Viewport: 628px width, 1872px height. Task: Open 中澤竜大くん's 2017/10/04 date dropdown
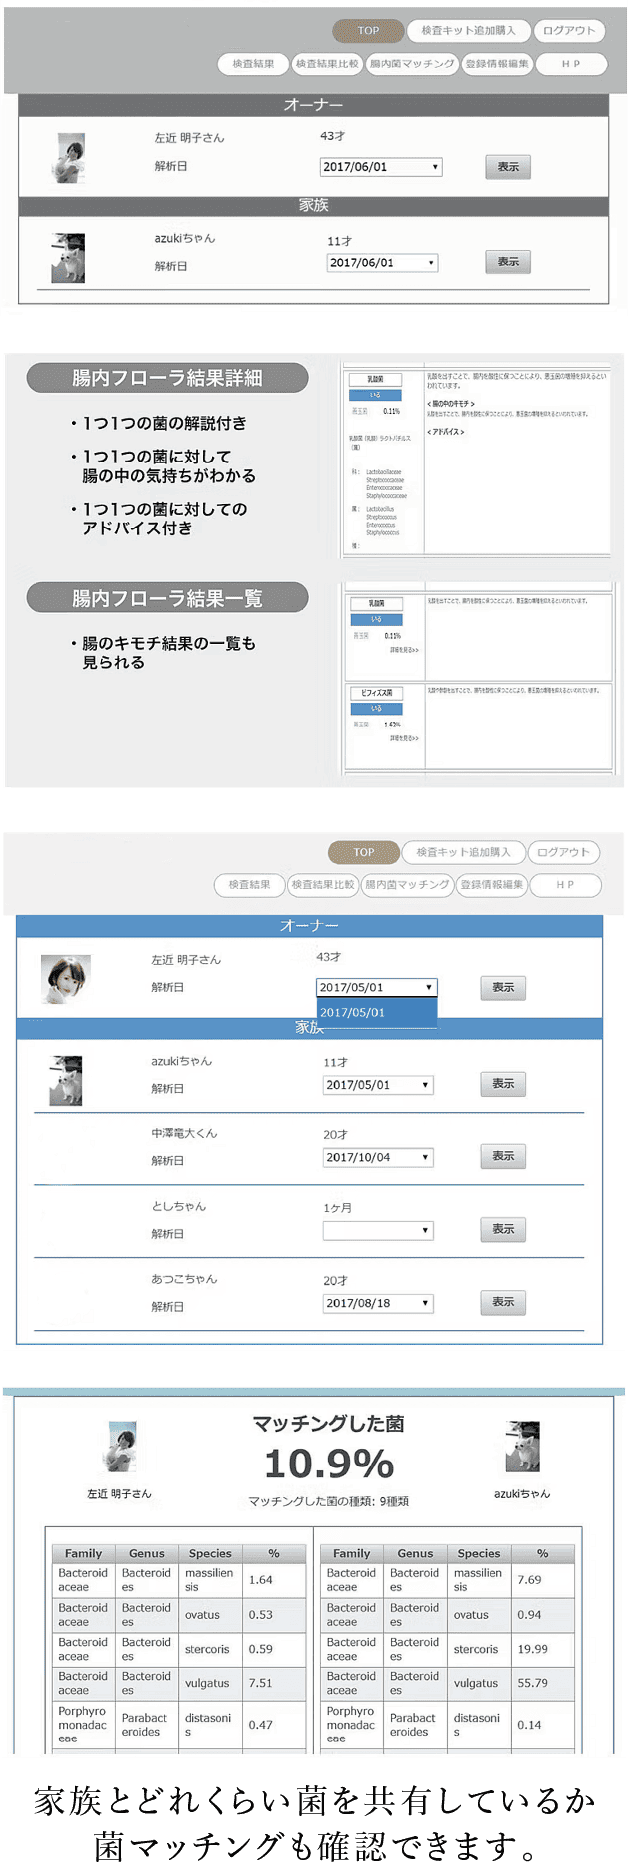pos(378,1157)
